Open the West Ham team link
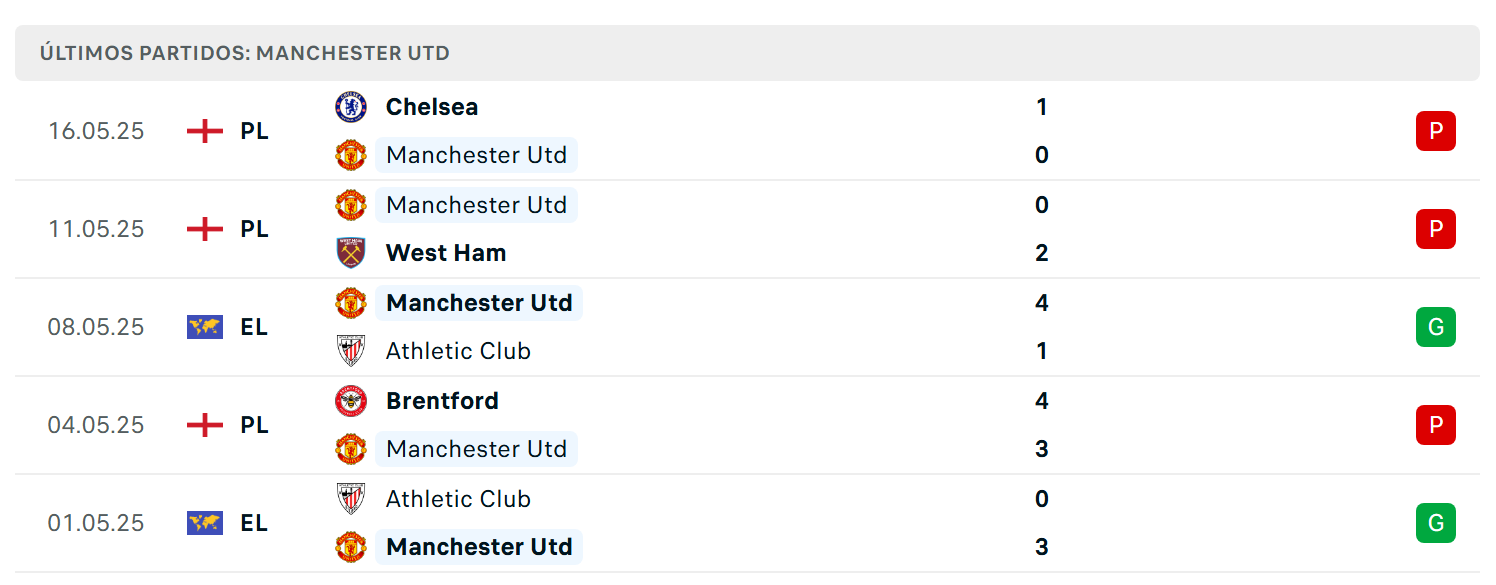The height and width of the screenshot is (585, 1496). (x=446, y=253)
